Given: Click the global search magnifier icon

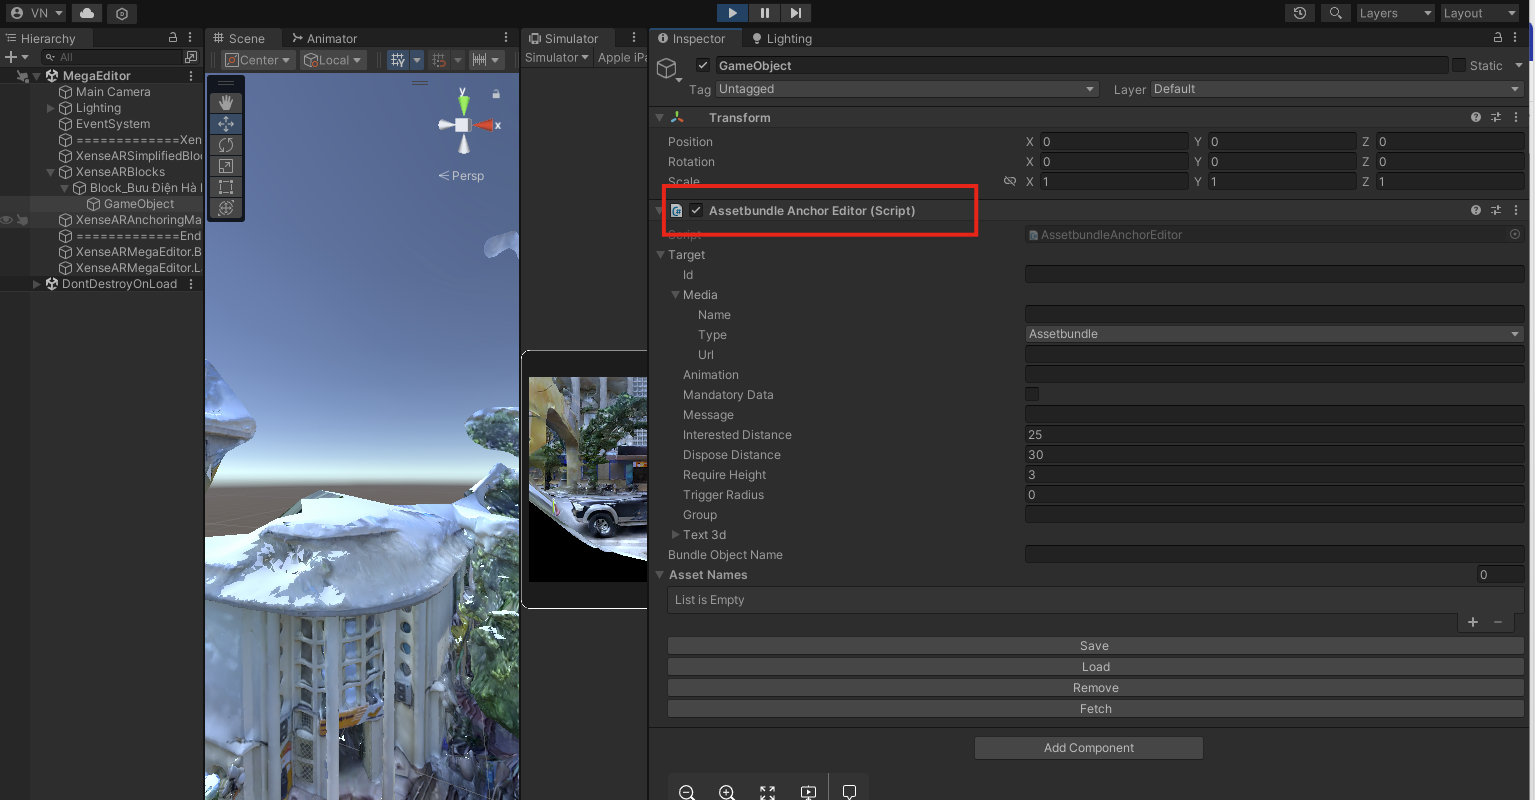Looking at the screenshot, I should 1335,13.
